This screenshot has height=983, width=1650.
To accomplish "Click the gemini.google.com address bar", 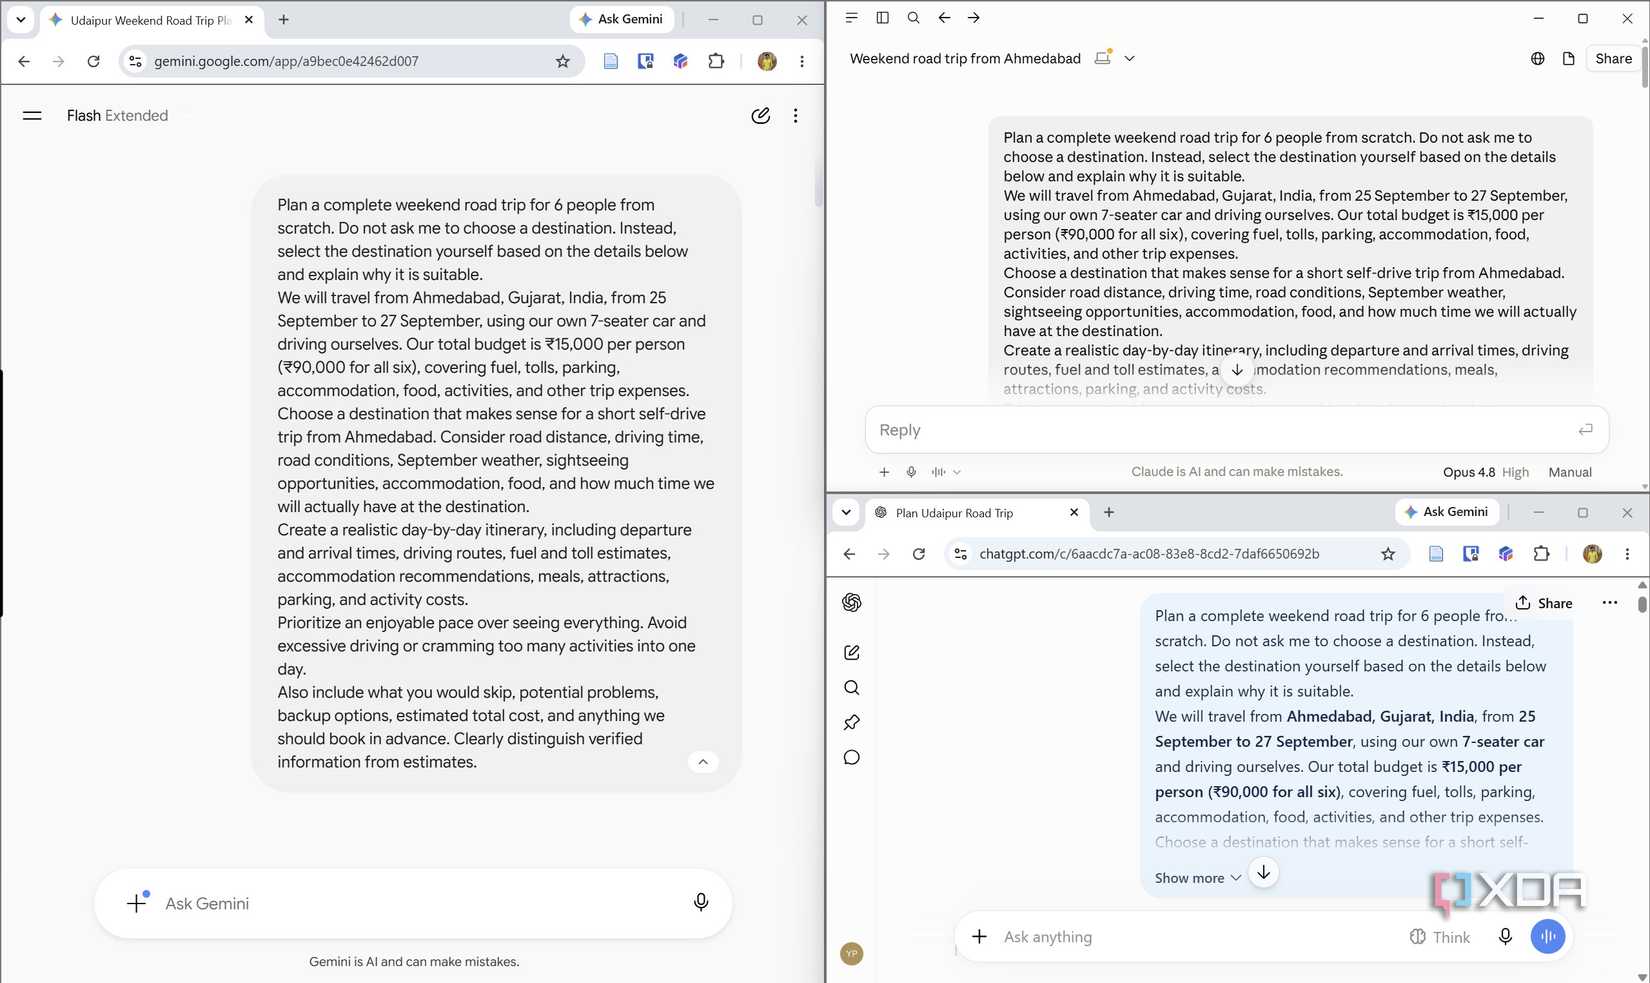I will (x=350, y=61).
